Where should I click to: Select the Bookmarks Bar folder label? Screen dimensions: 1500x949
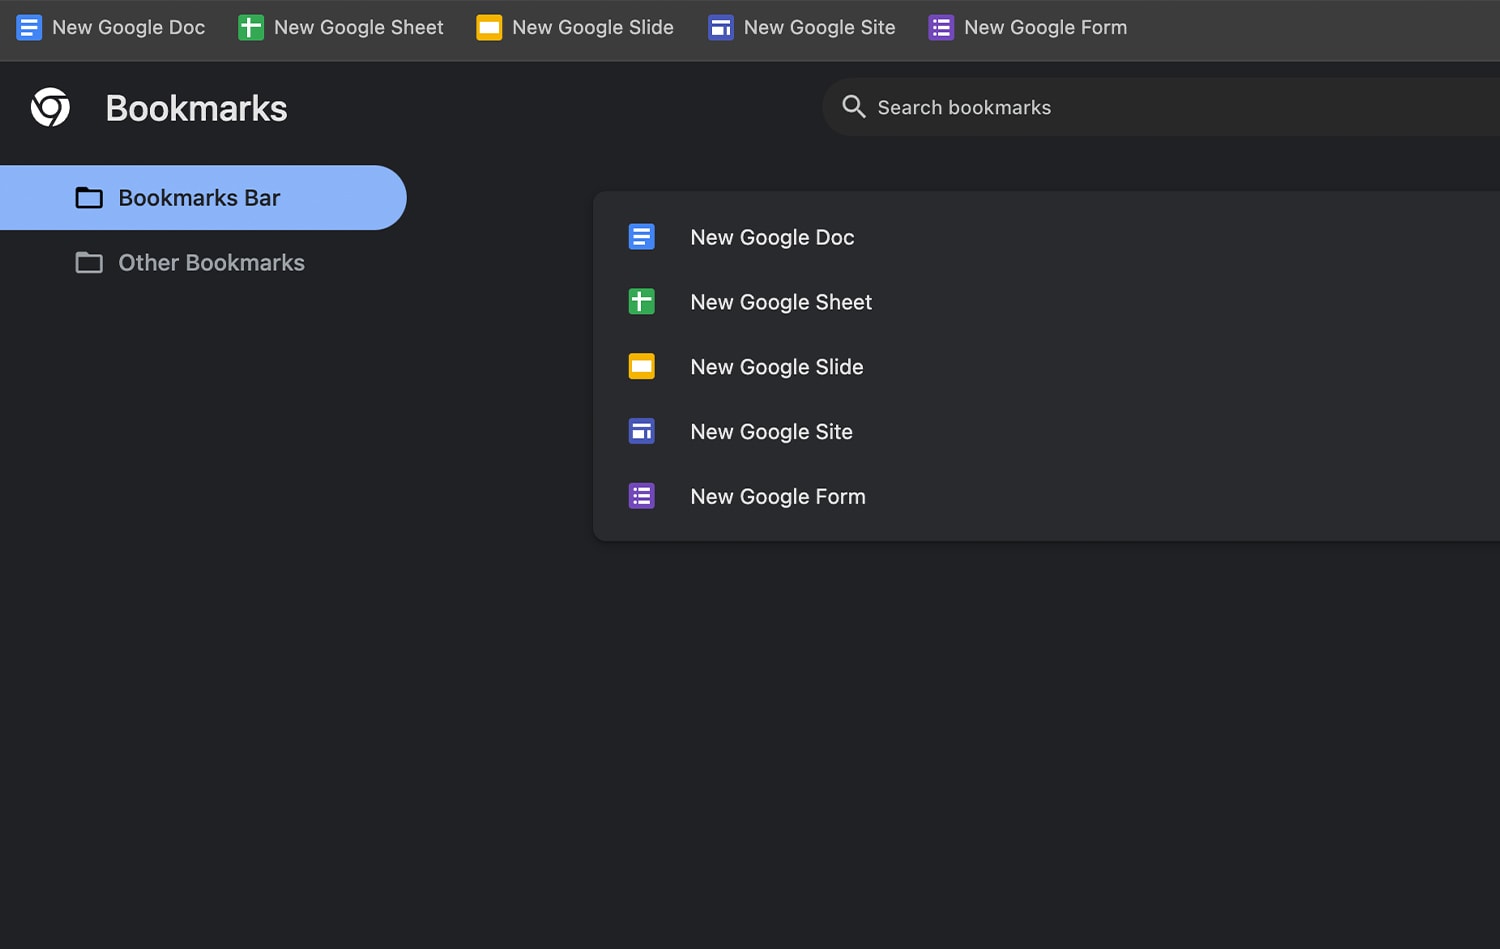tap(199, 198)
